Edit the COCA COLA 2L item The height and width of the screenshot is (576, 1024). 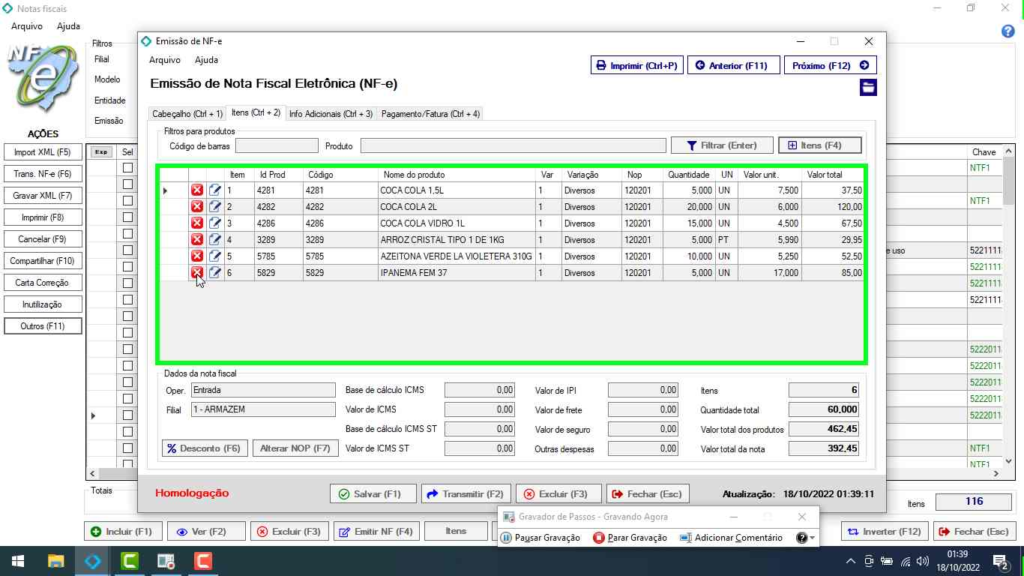click(x=215, y=207)
